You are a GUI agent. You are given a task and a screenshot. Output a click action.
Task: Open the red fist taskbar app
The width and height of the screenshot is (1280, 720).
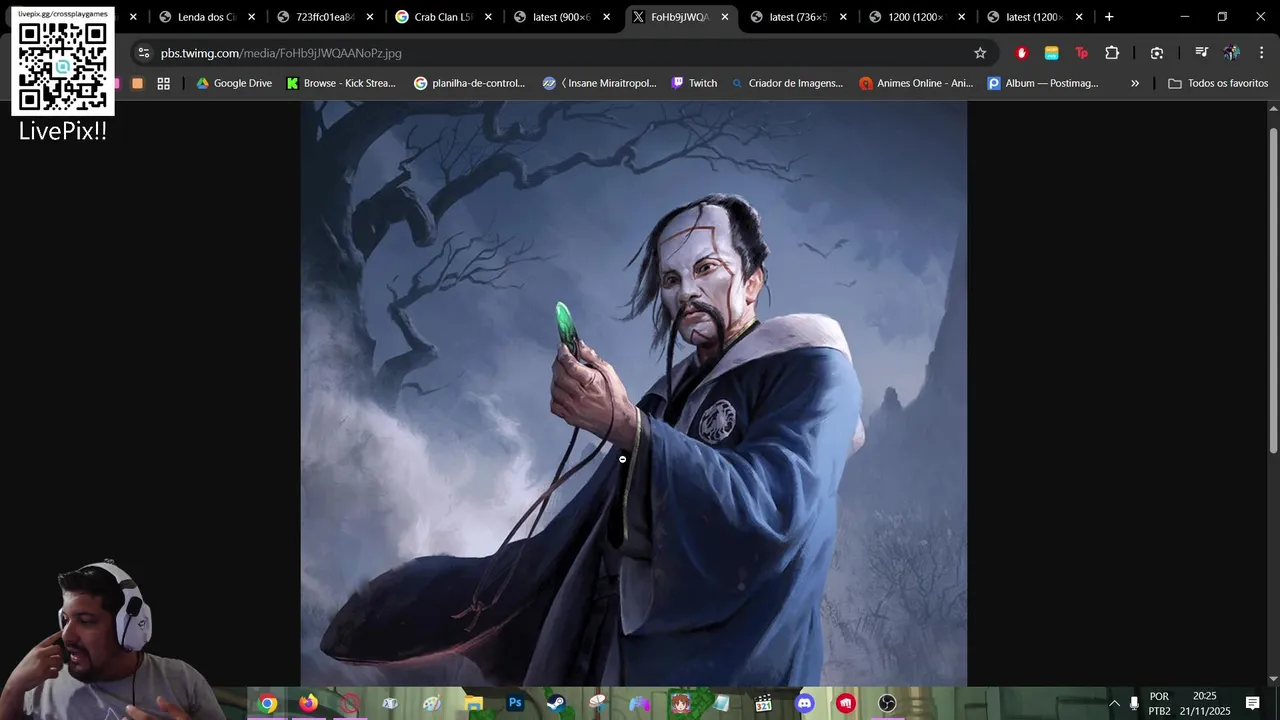(846, 704)
